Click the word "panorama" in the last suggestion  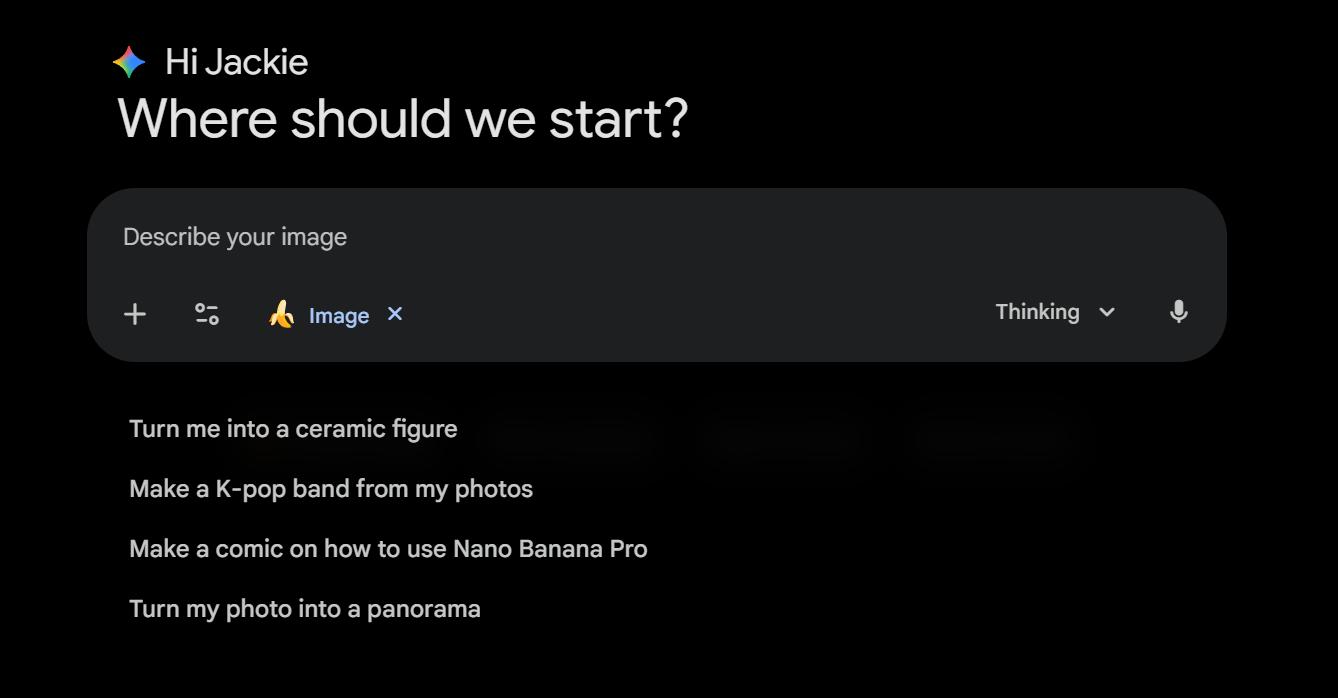423,609
